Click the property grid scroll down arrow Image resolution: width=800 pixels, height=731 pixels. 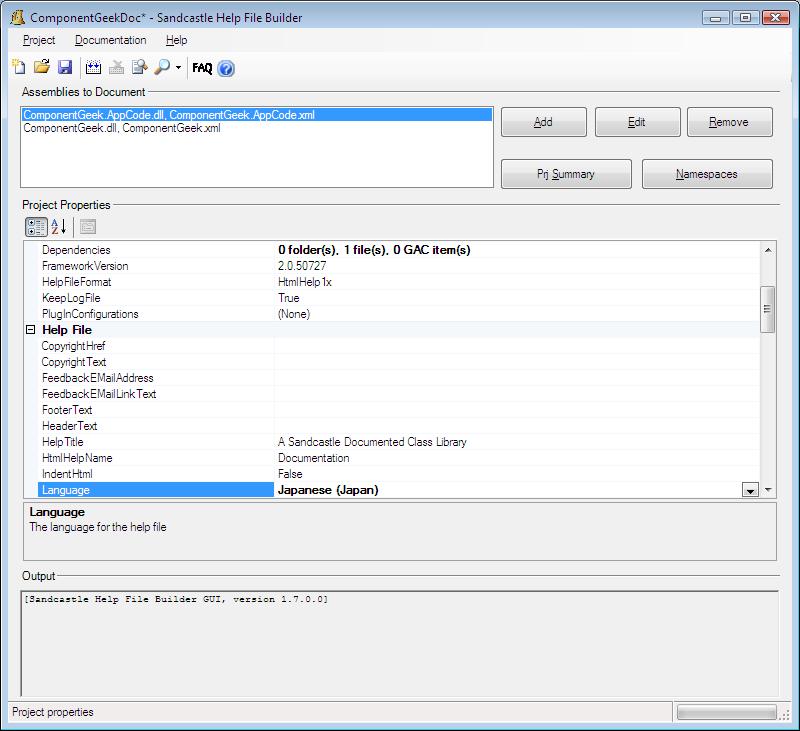[768, 490]
